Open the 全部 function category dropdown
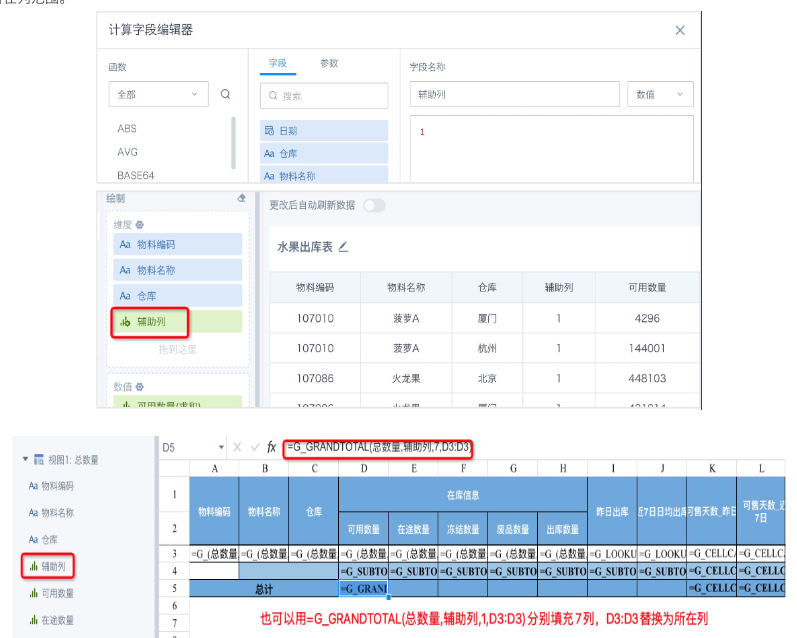Viewport: 797px width, 638px height. tap(159, 94)
